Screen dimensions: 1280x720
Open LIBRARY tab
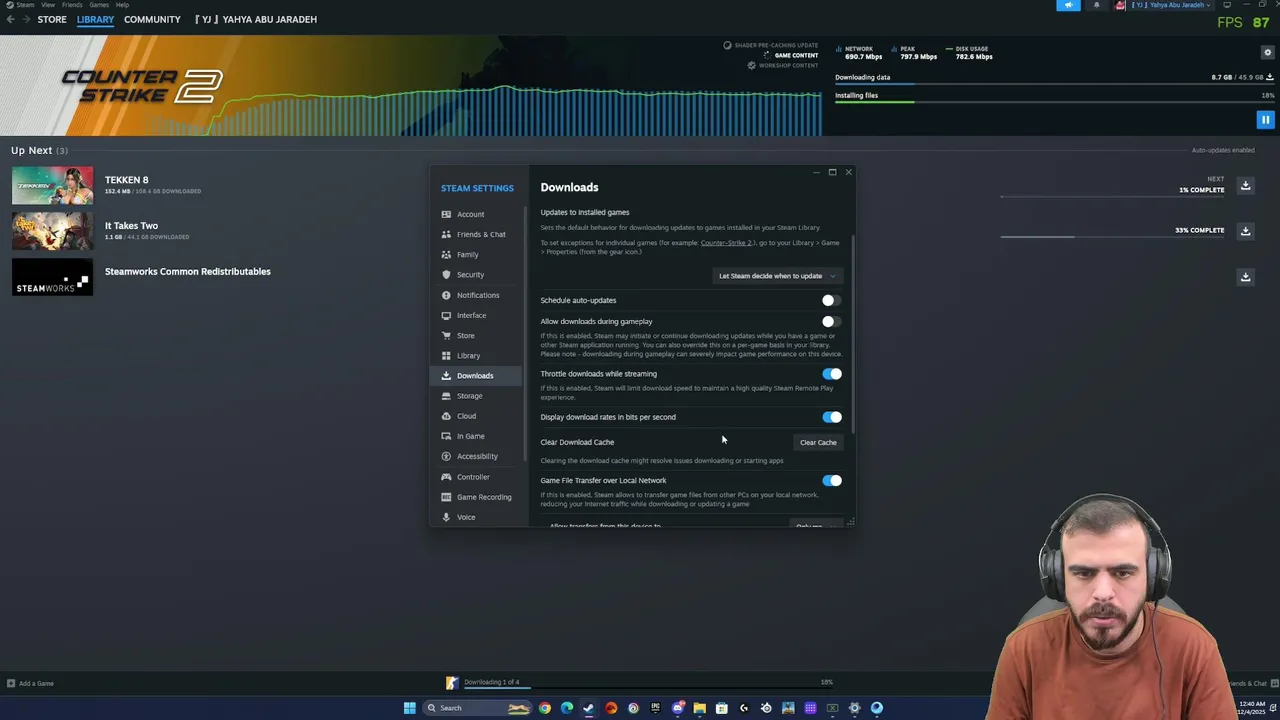pyautogui.click(x=95, y=19)
